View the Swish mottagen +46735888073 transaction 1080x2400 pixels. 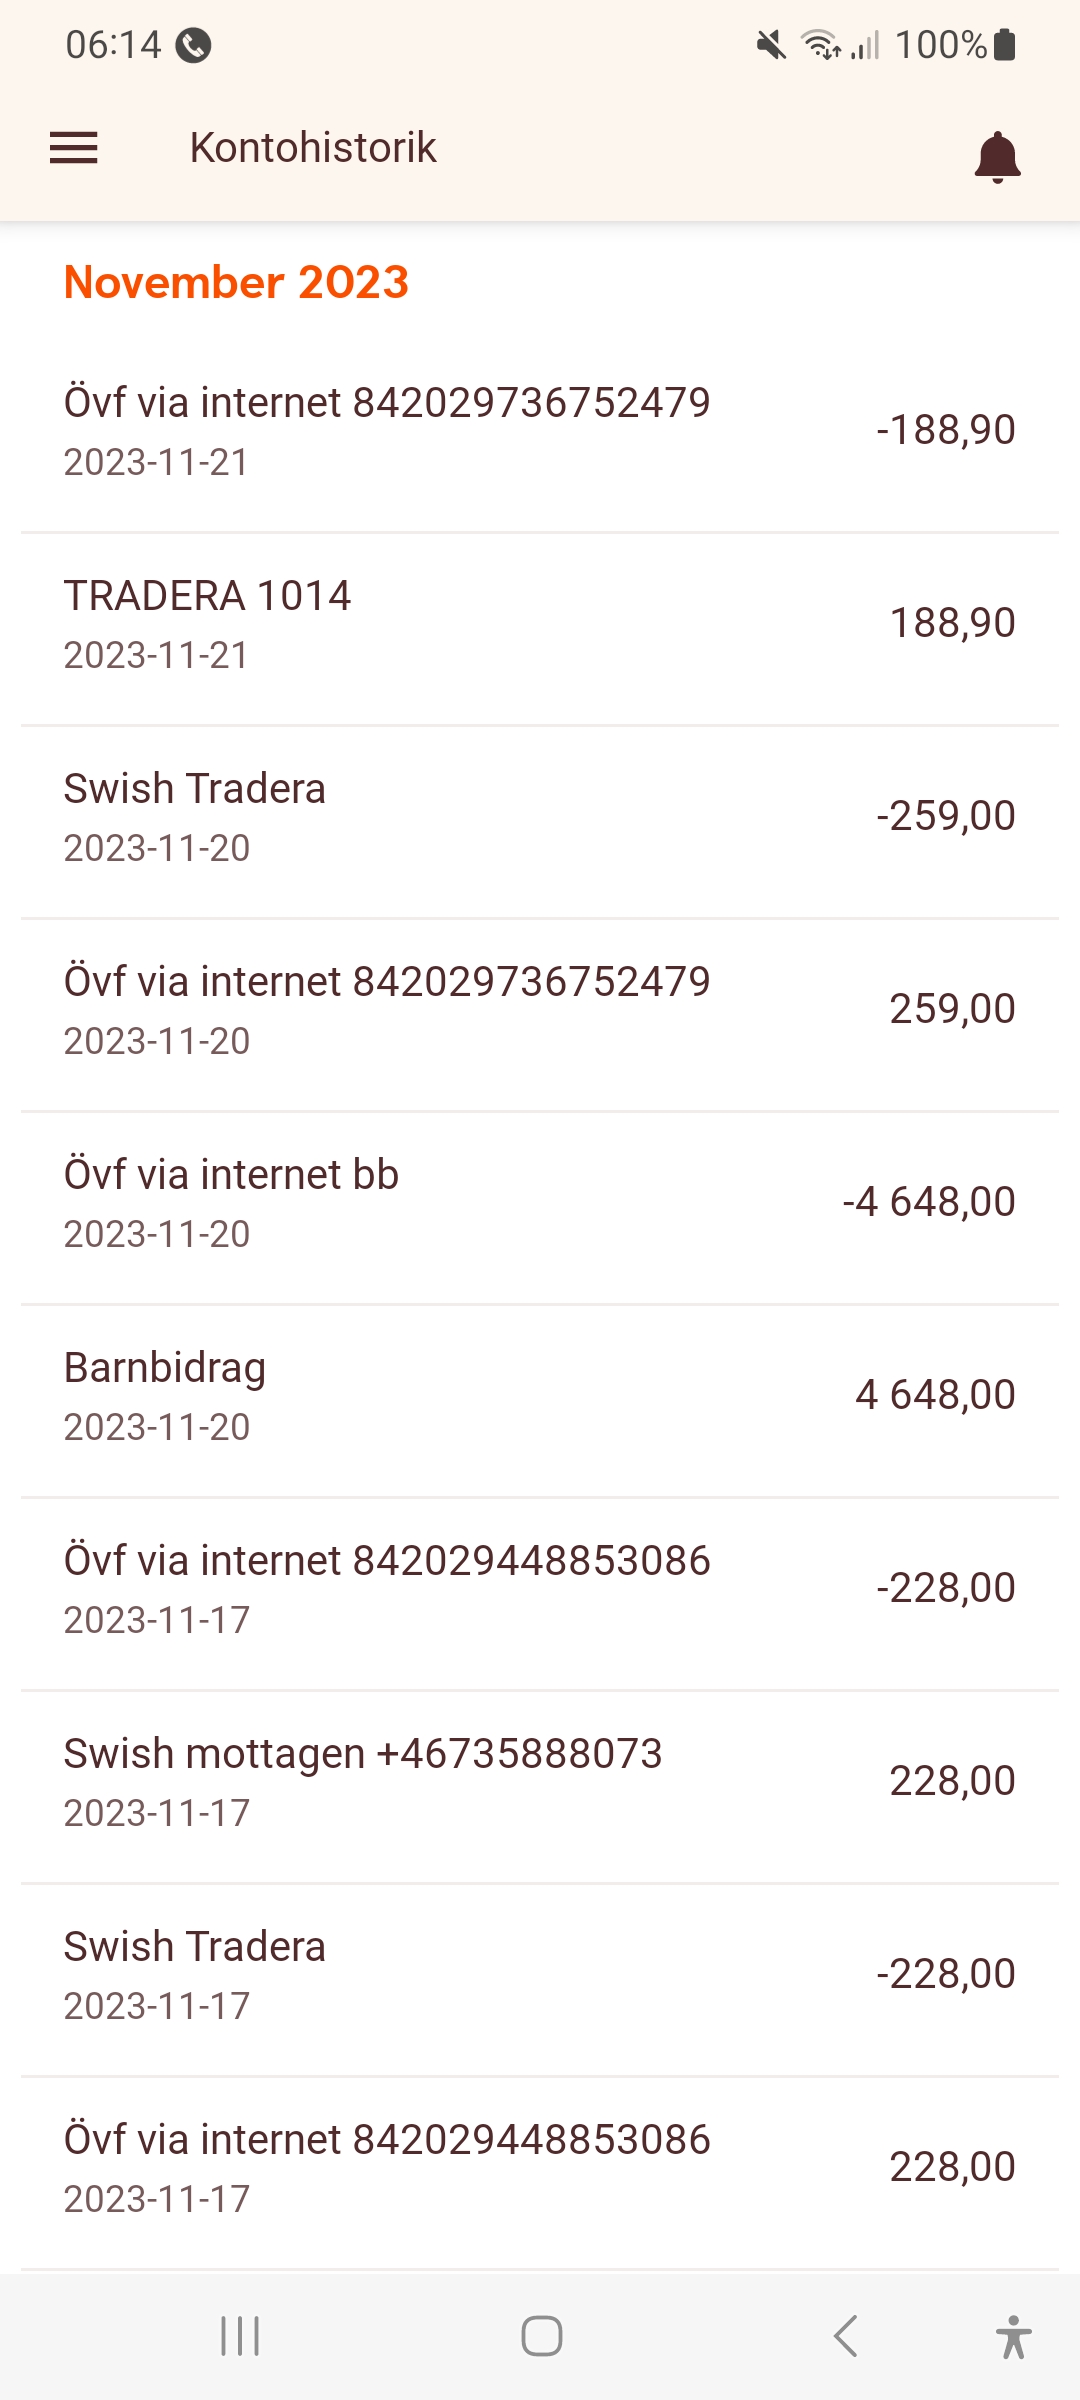coord(540,1782)
